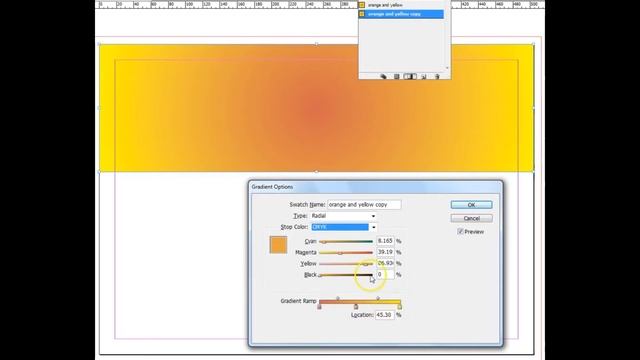The image size is (640, 360).
Task: Click the New Swatch icon
Action: click(424, 76)
